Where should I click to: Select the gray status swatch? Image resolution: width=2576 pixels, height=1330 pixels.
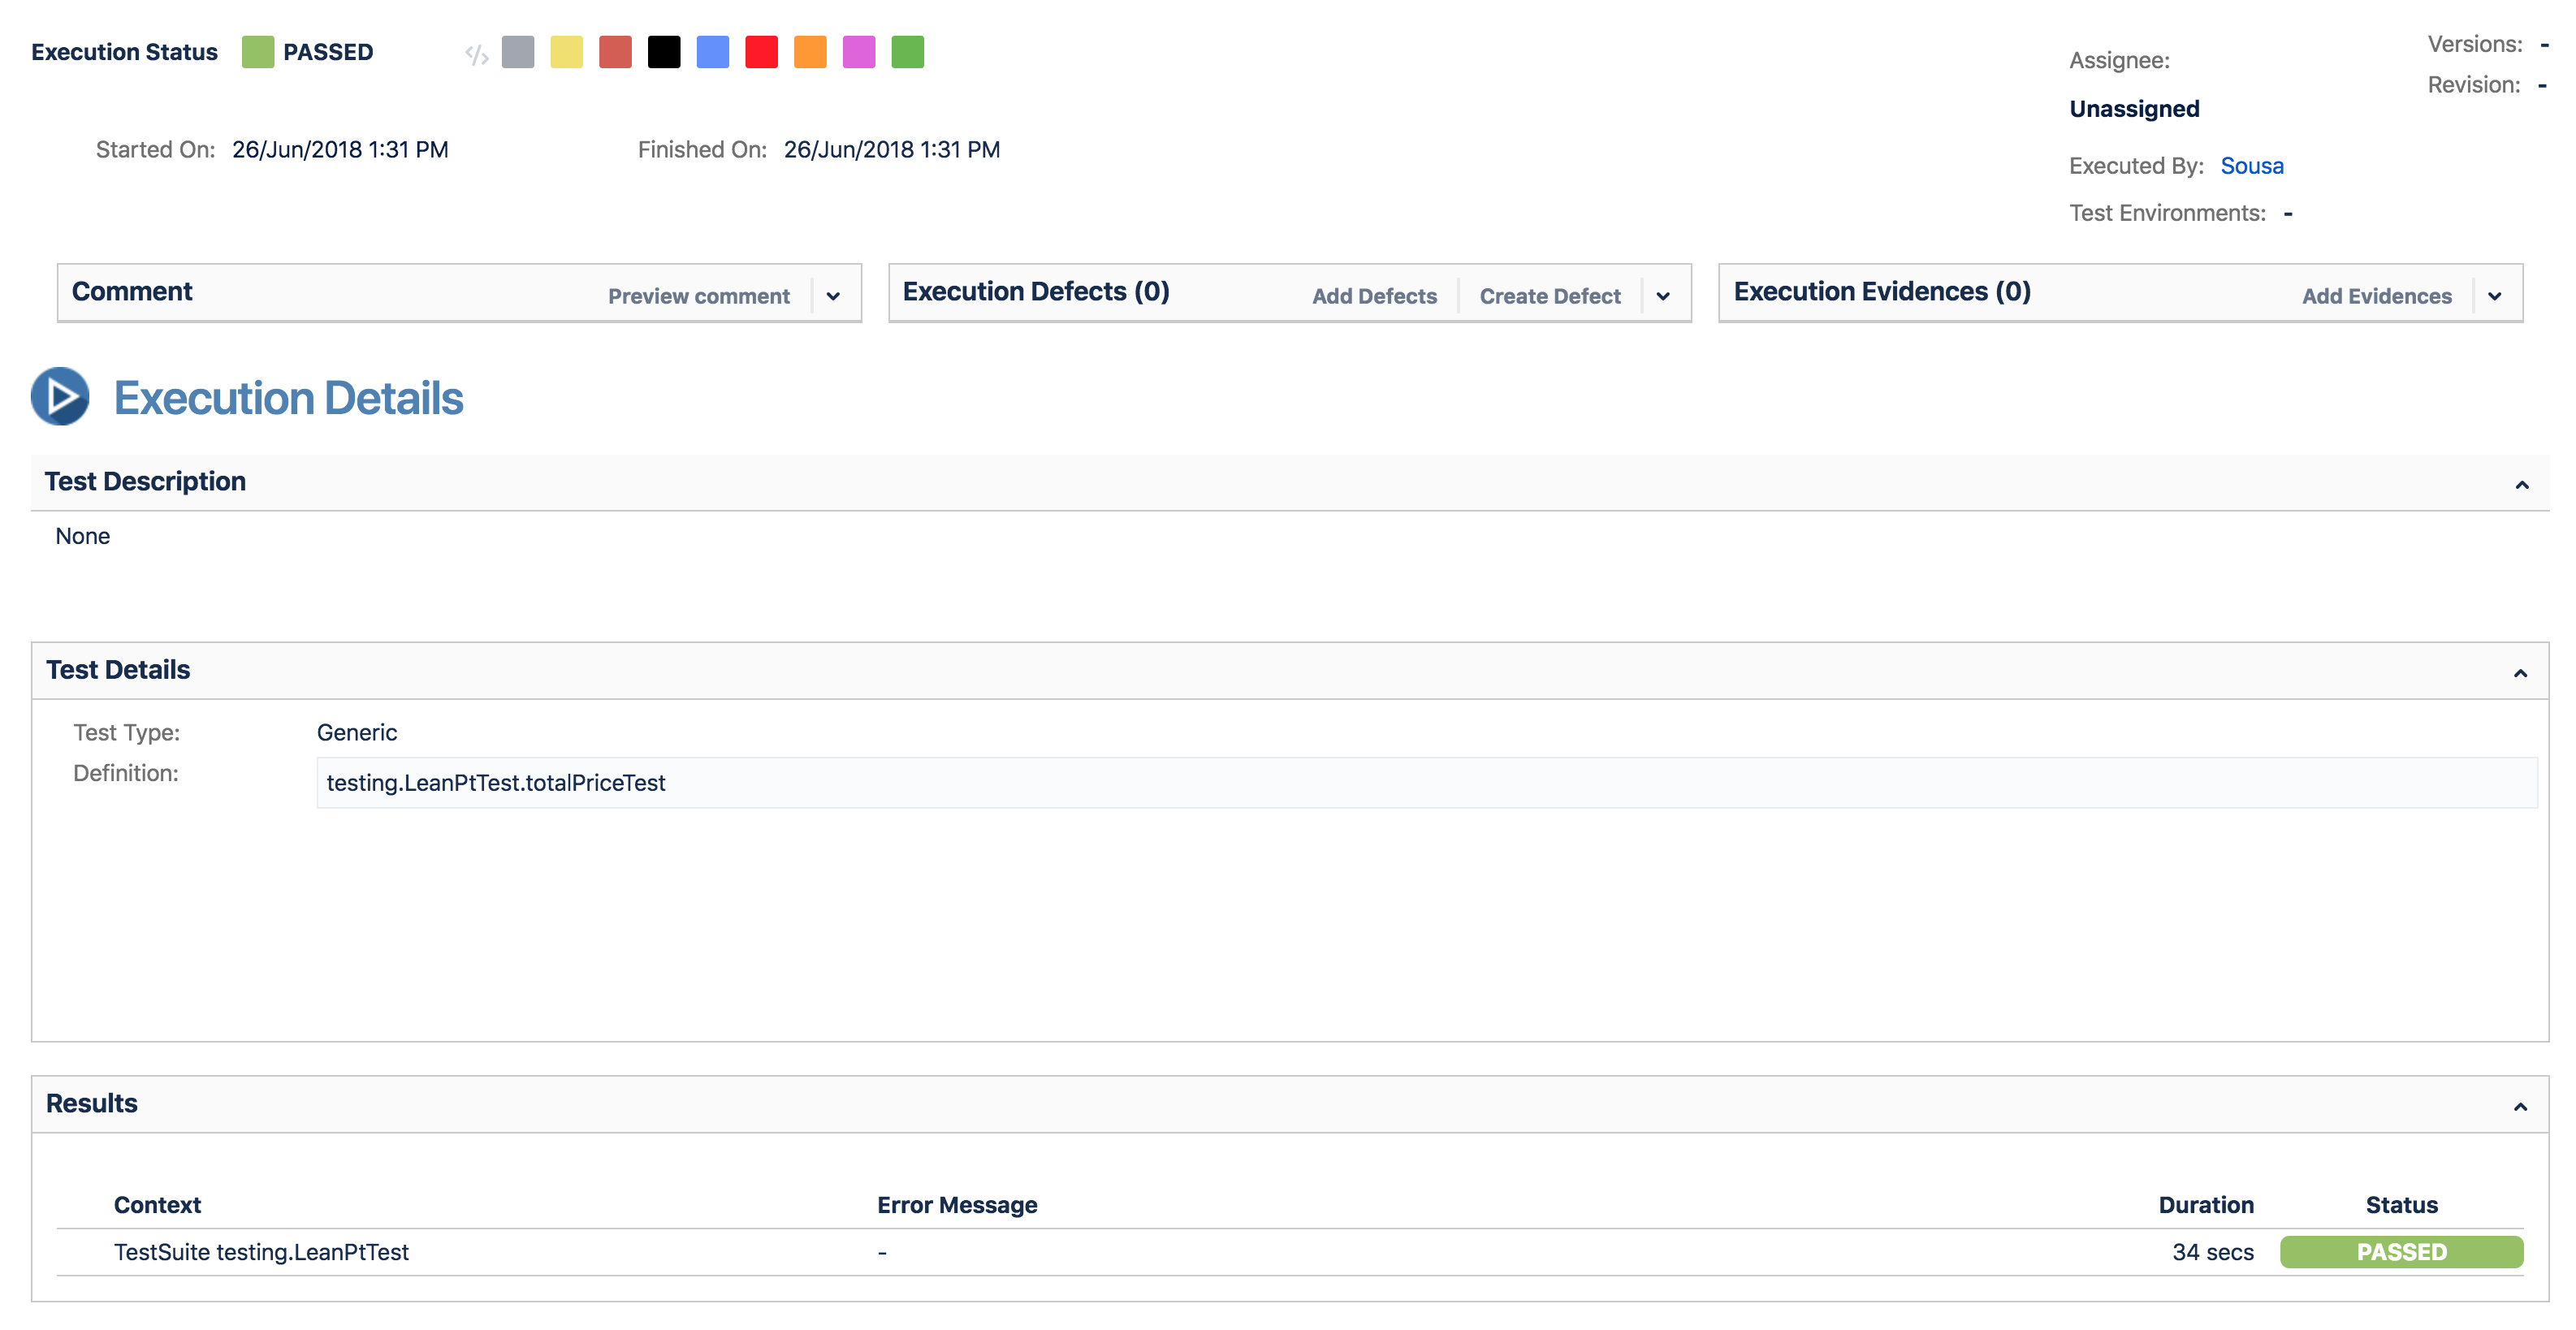click(518, 52)
